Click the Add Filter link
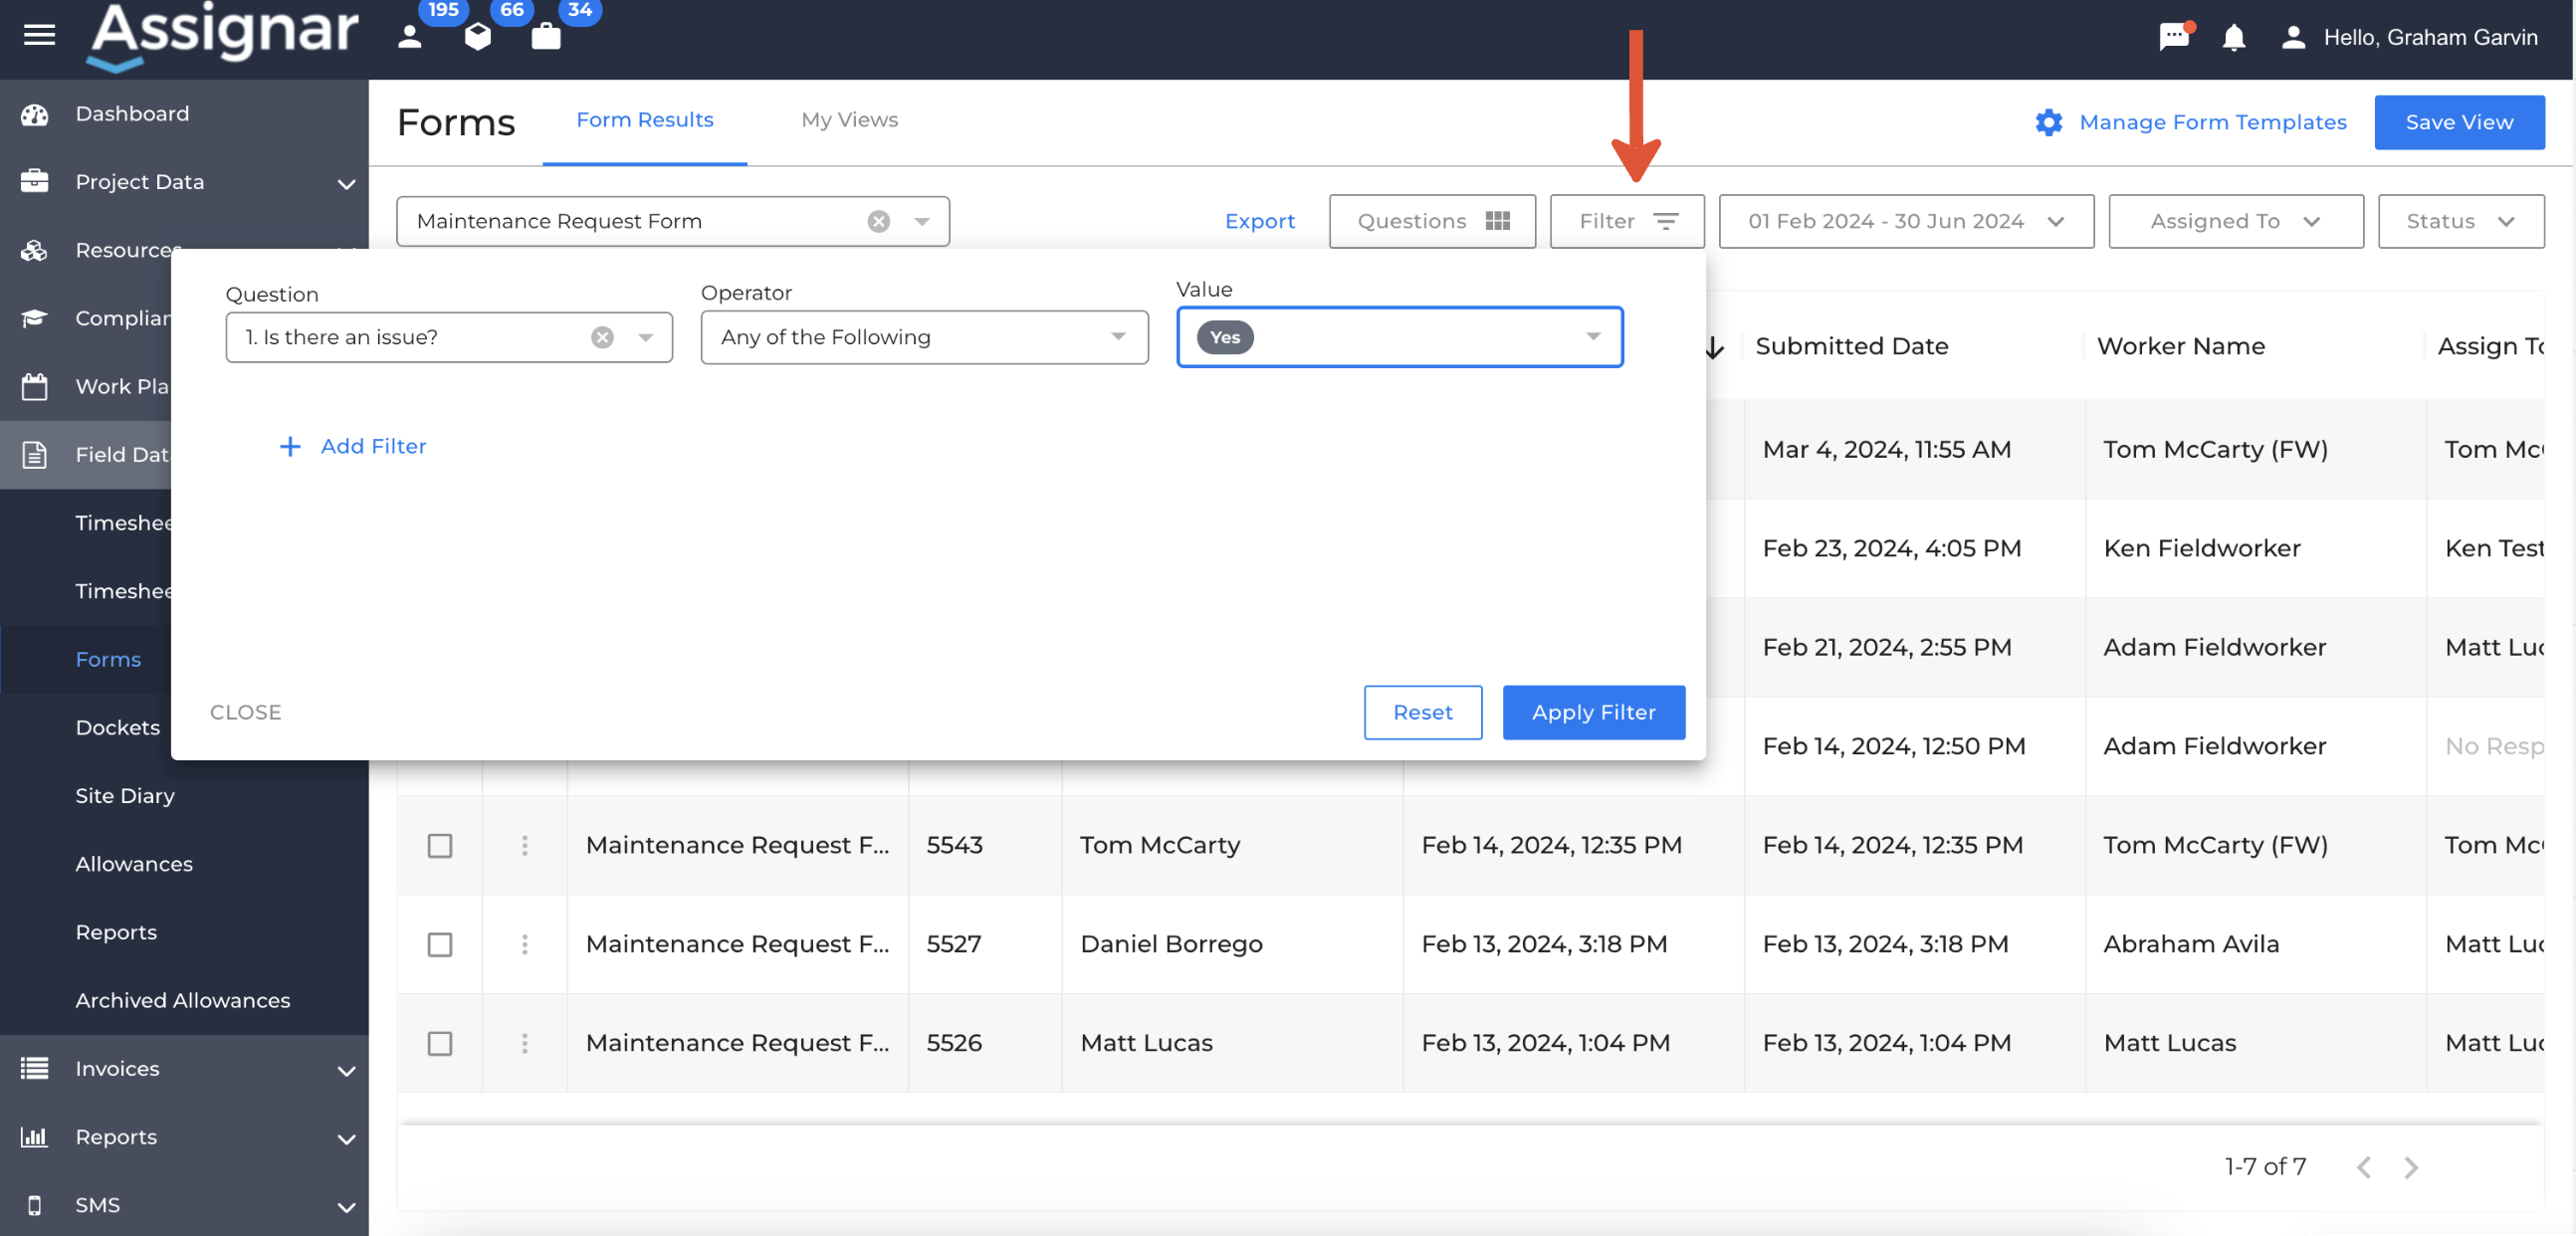 (x=353, y=446)
